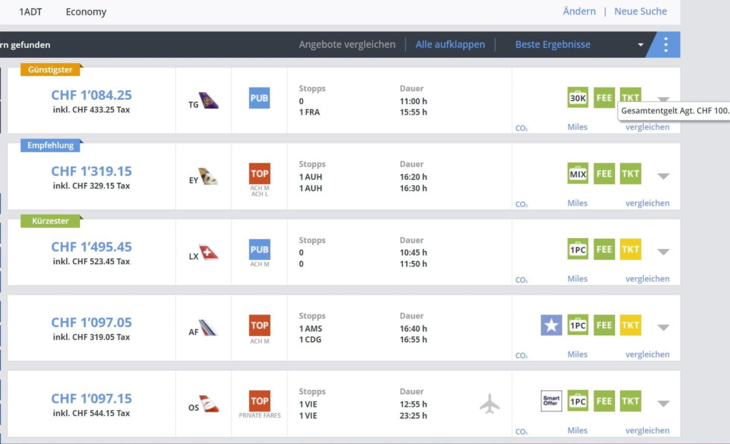
Task: Click vergleichen on the Swiss LX offer
Action: tap(647, 279)
